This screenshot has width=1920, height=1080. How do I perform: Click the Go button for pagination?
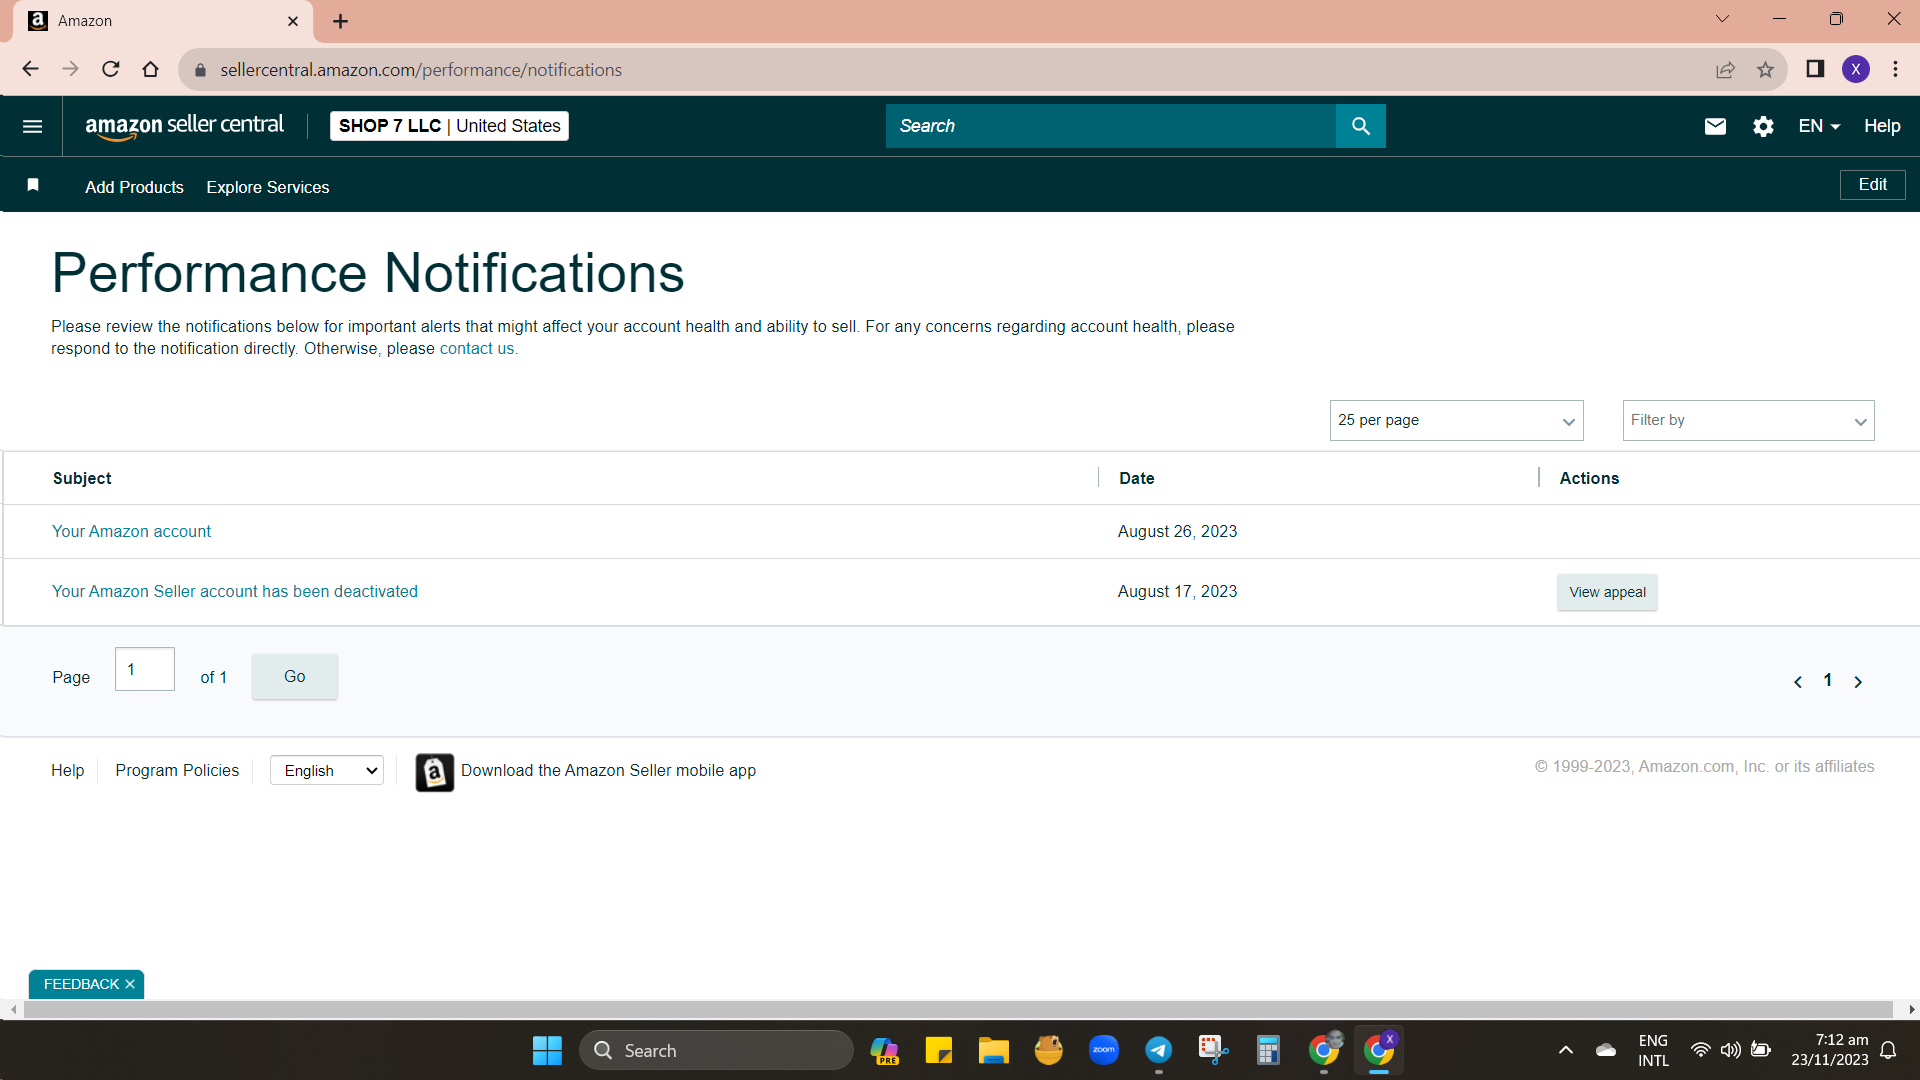(x=294, y=677)
